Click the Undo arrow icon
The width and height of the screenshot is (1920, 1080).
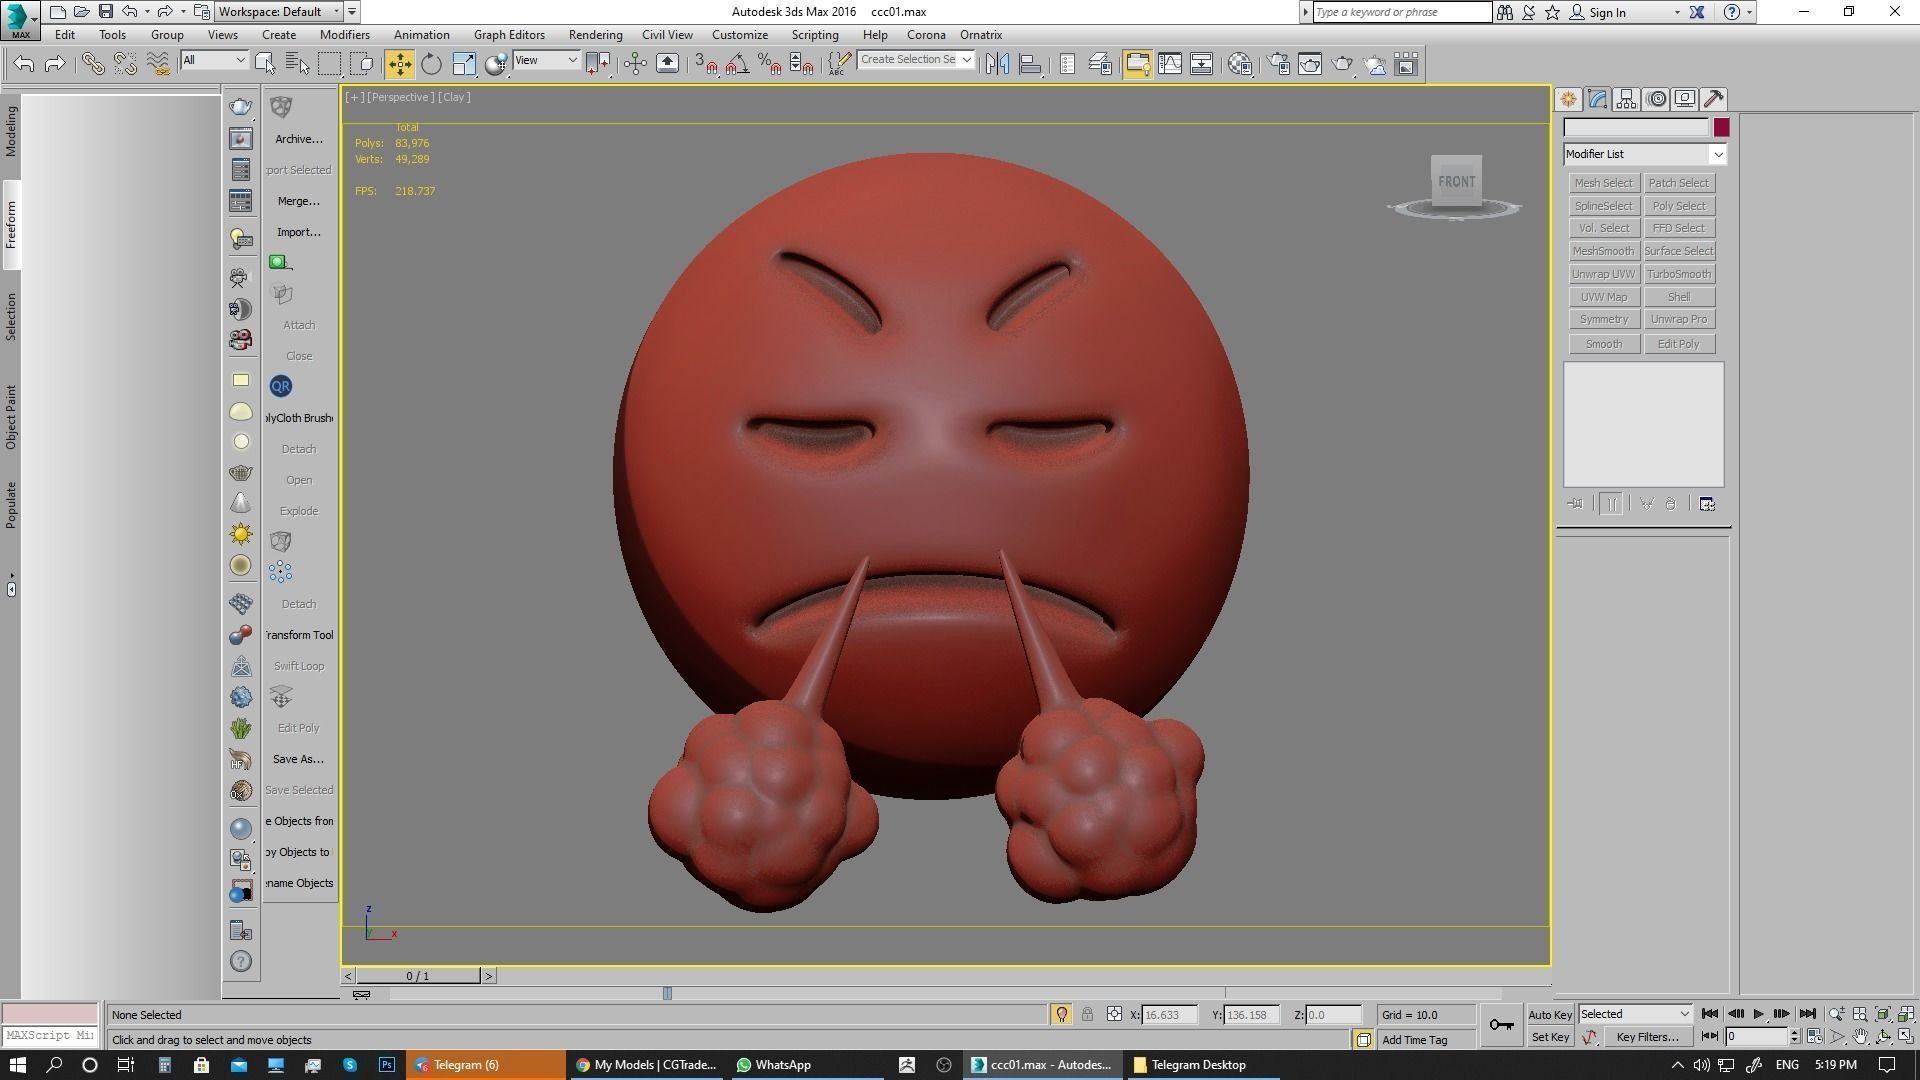click(24, 64)
